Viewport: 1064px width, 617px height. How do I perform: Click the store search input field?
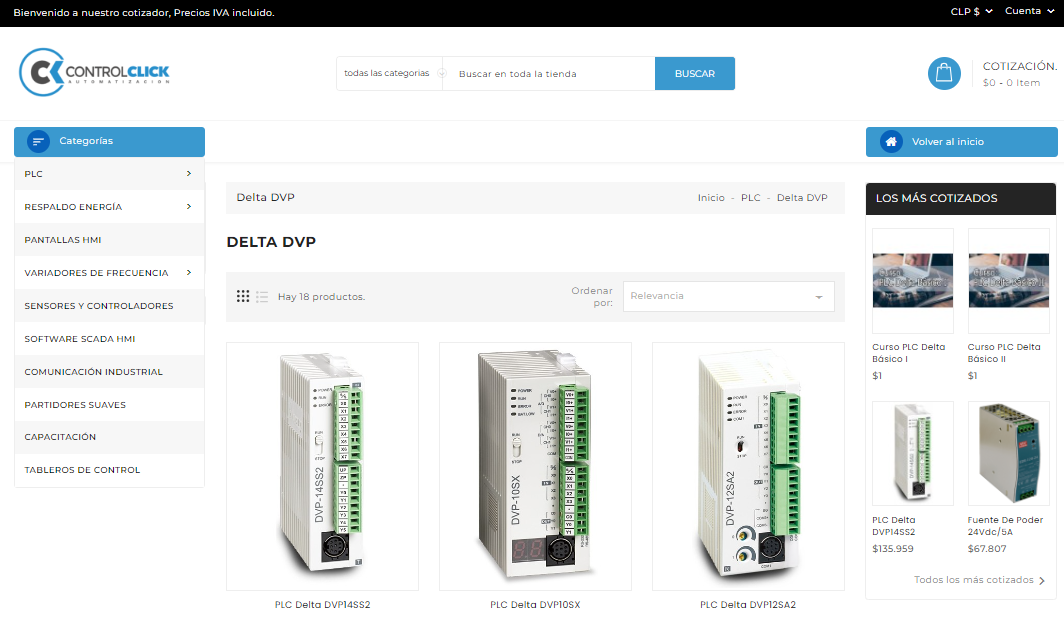click(x=550, y=74)
